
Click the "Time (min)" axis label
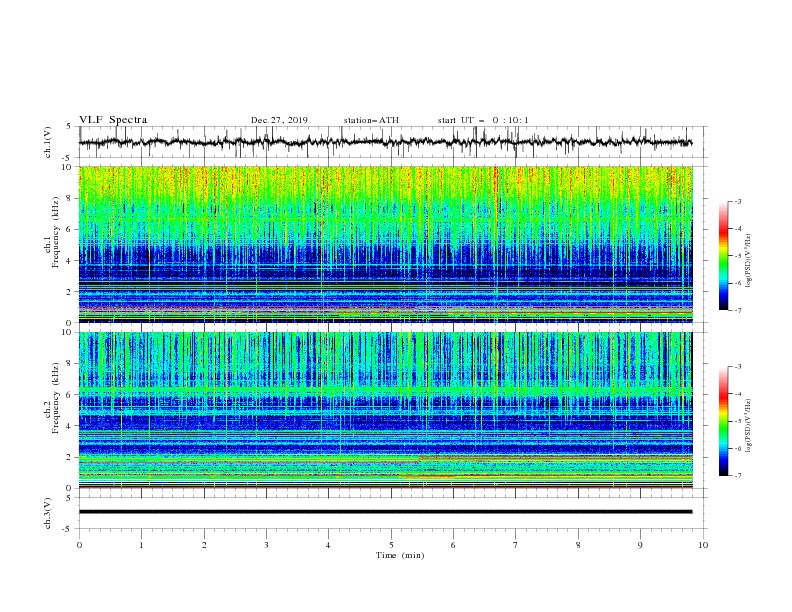400,555
